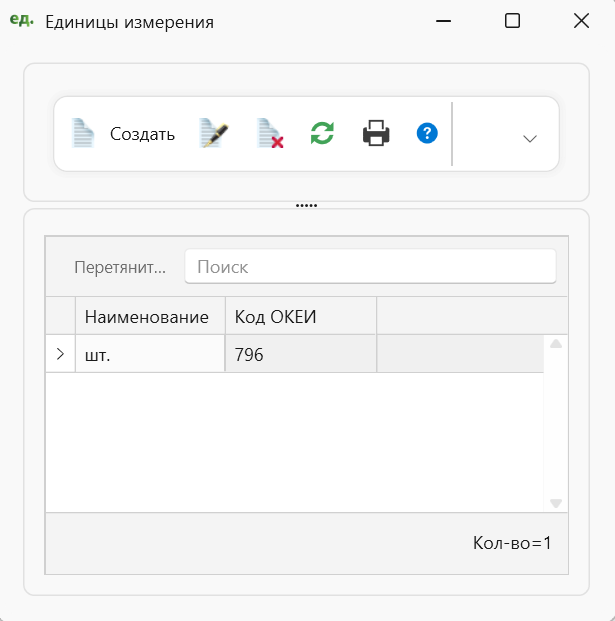The image size is (615, 621).
Task: Focus the Поиск search field
Action: click(370, 267)
